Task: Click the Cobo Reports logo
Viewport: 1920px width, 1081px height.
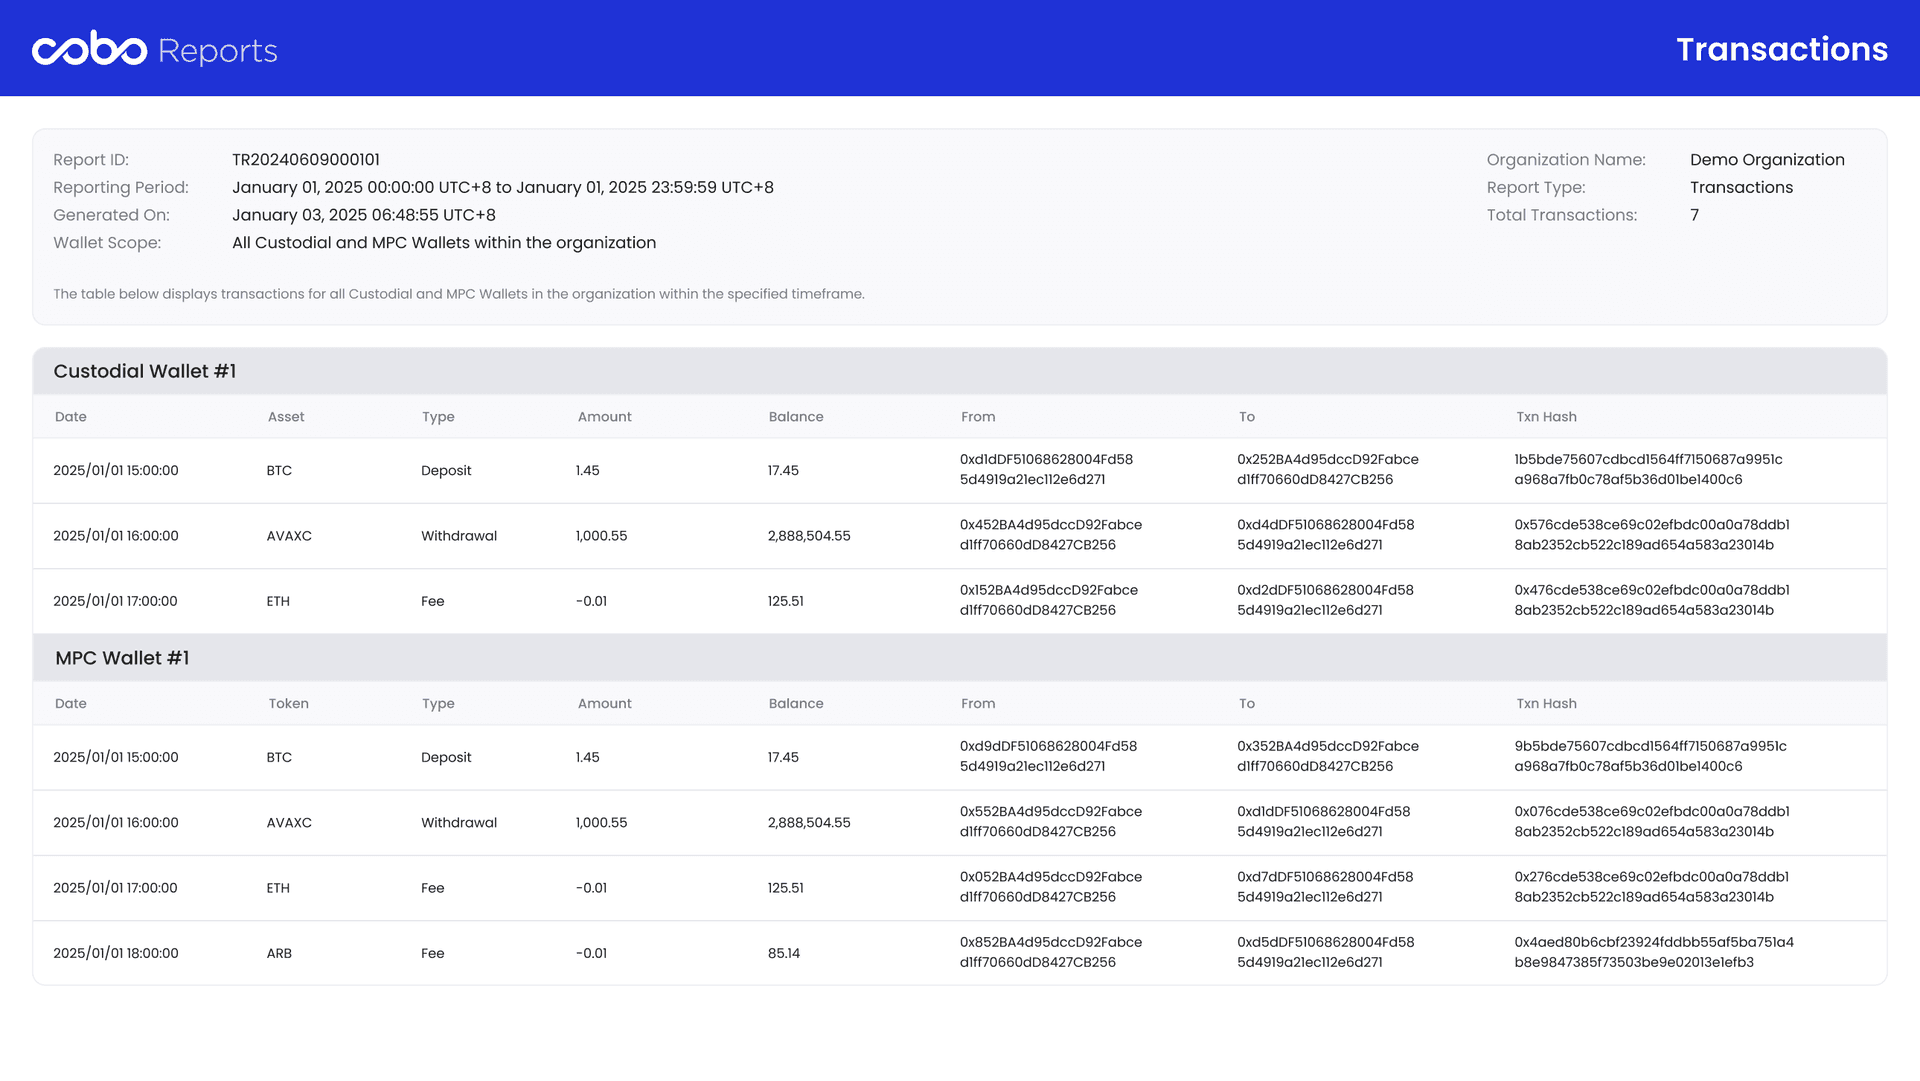Action: (x=155, y=49)
